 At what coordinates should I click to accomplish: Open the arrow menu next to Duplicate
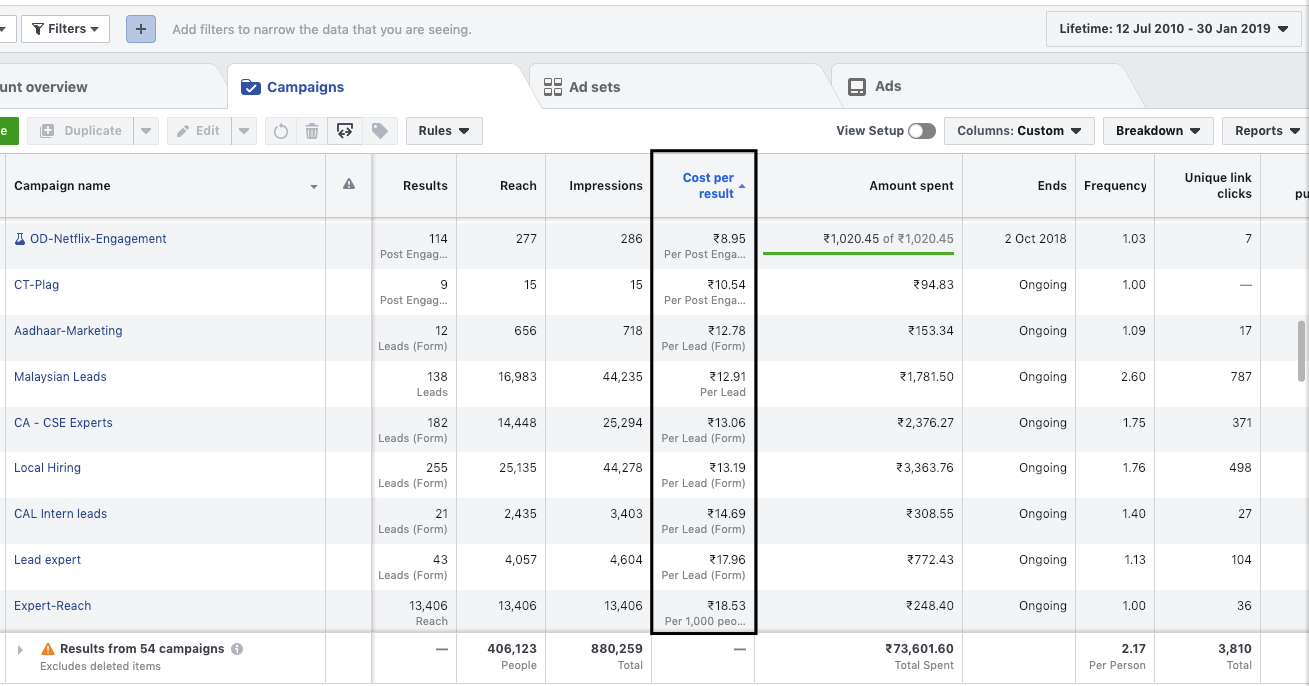[x=146, y=131]
